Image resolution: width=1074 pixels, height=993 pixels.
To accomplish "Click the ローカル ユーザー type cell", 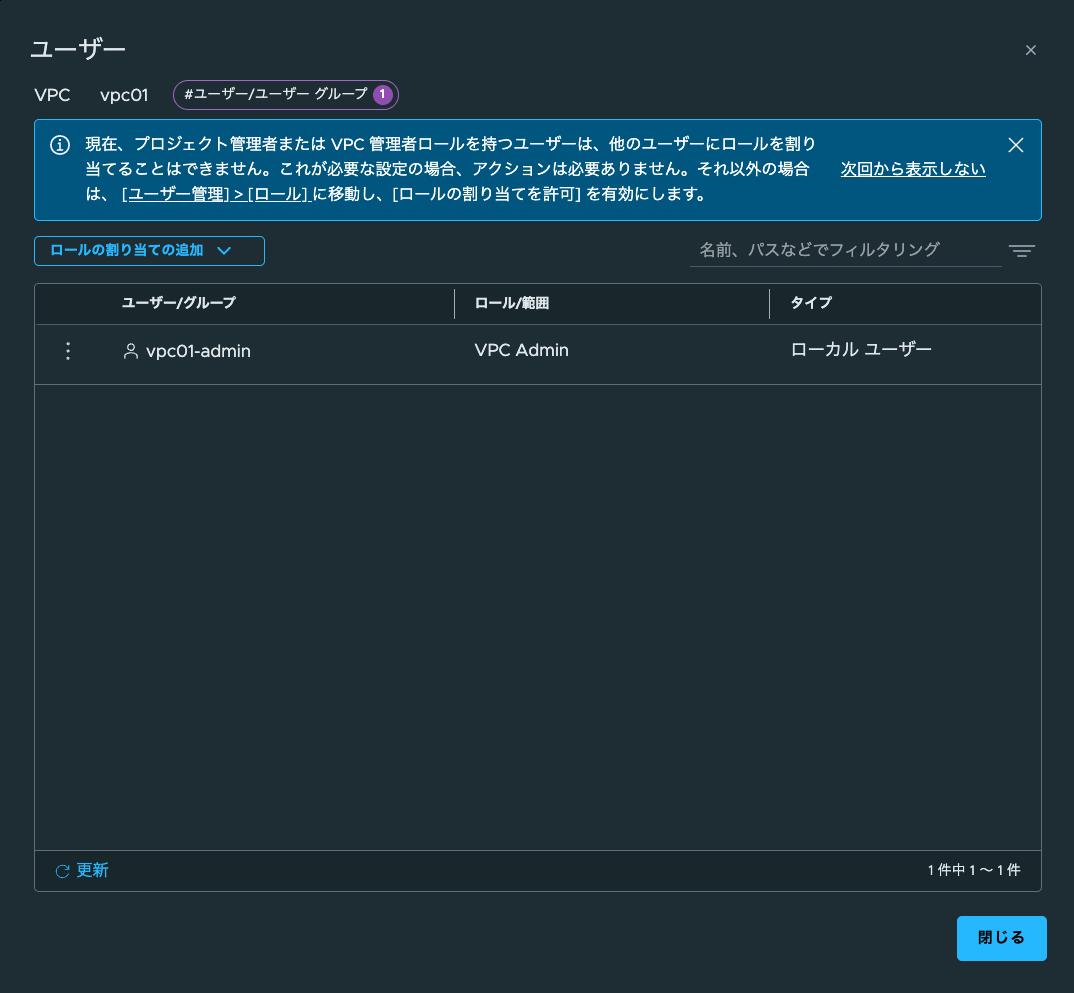I will point(861,349).
